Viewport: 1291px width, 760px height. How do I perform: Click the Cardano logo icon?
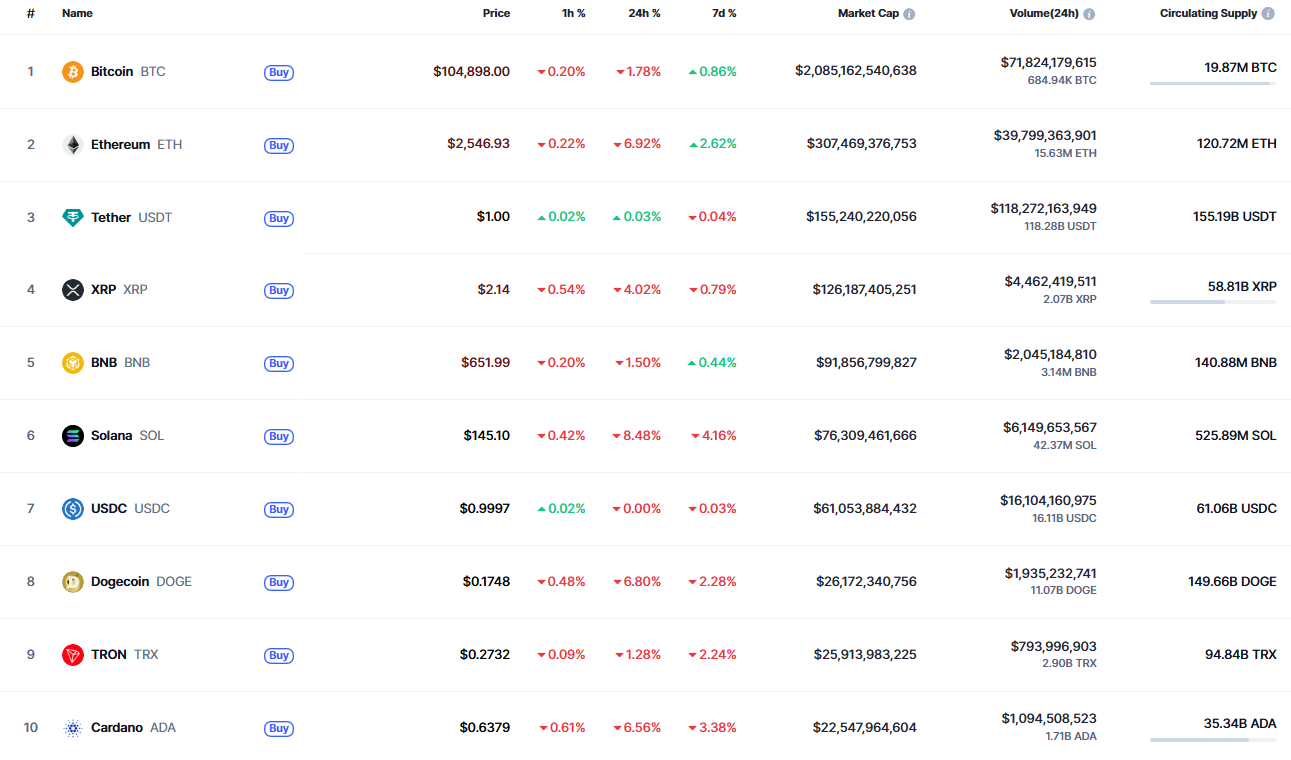(x=73, y=728)
